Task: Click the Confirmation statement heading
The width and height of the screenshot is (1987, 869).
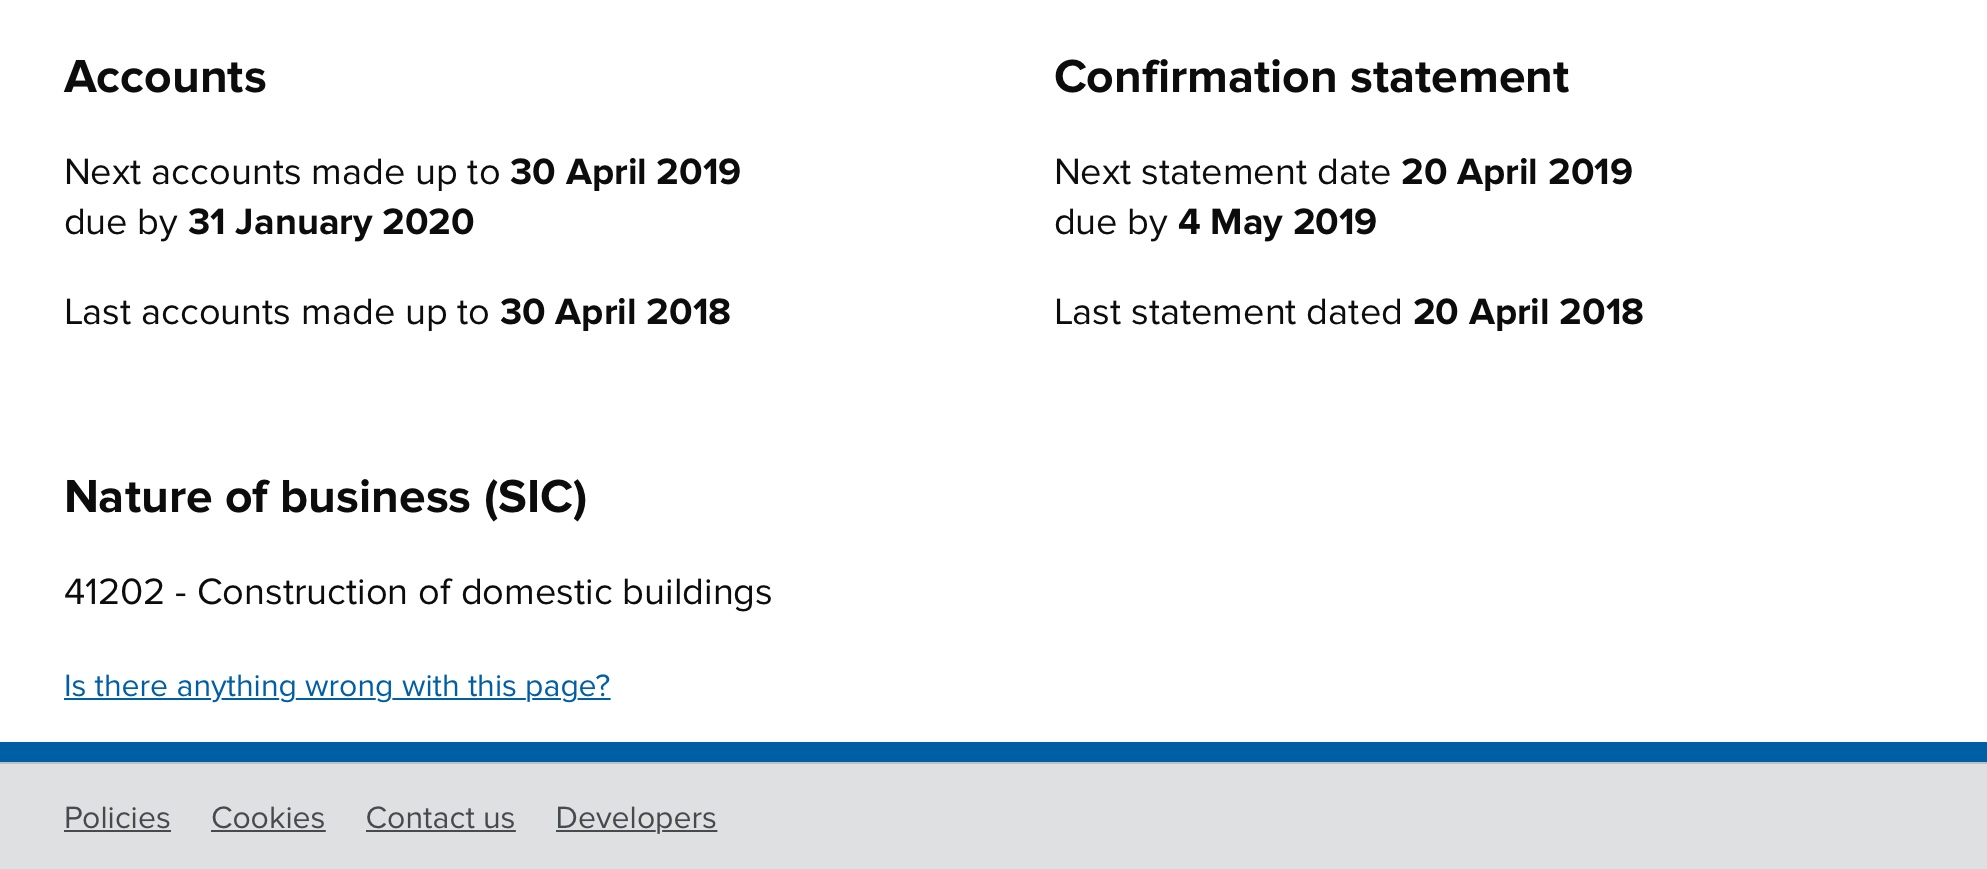Action: click(x=1311, y=77)
